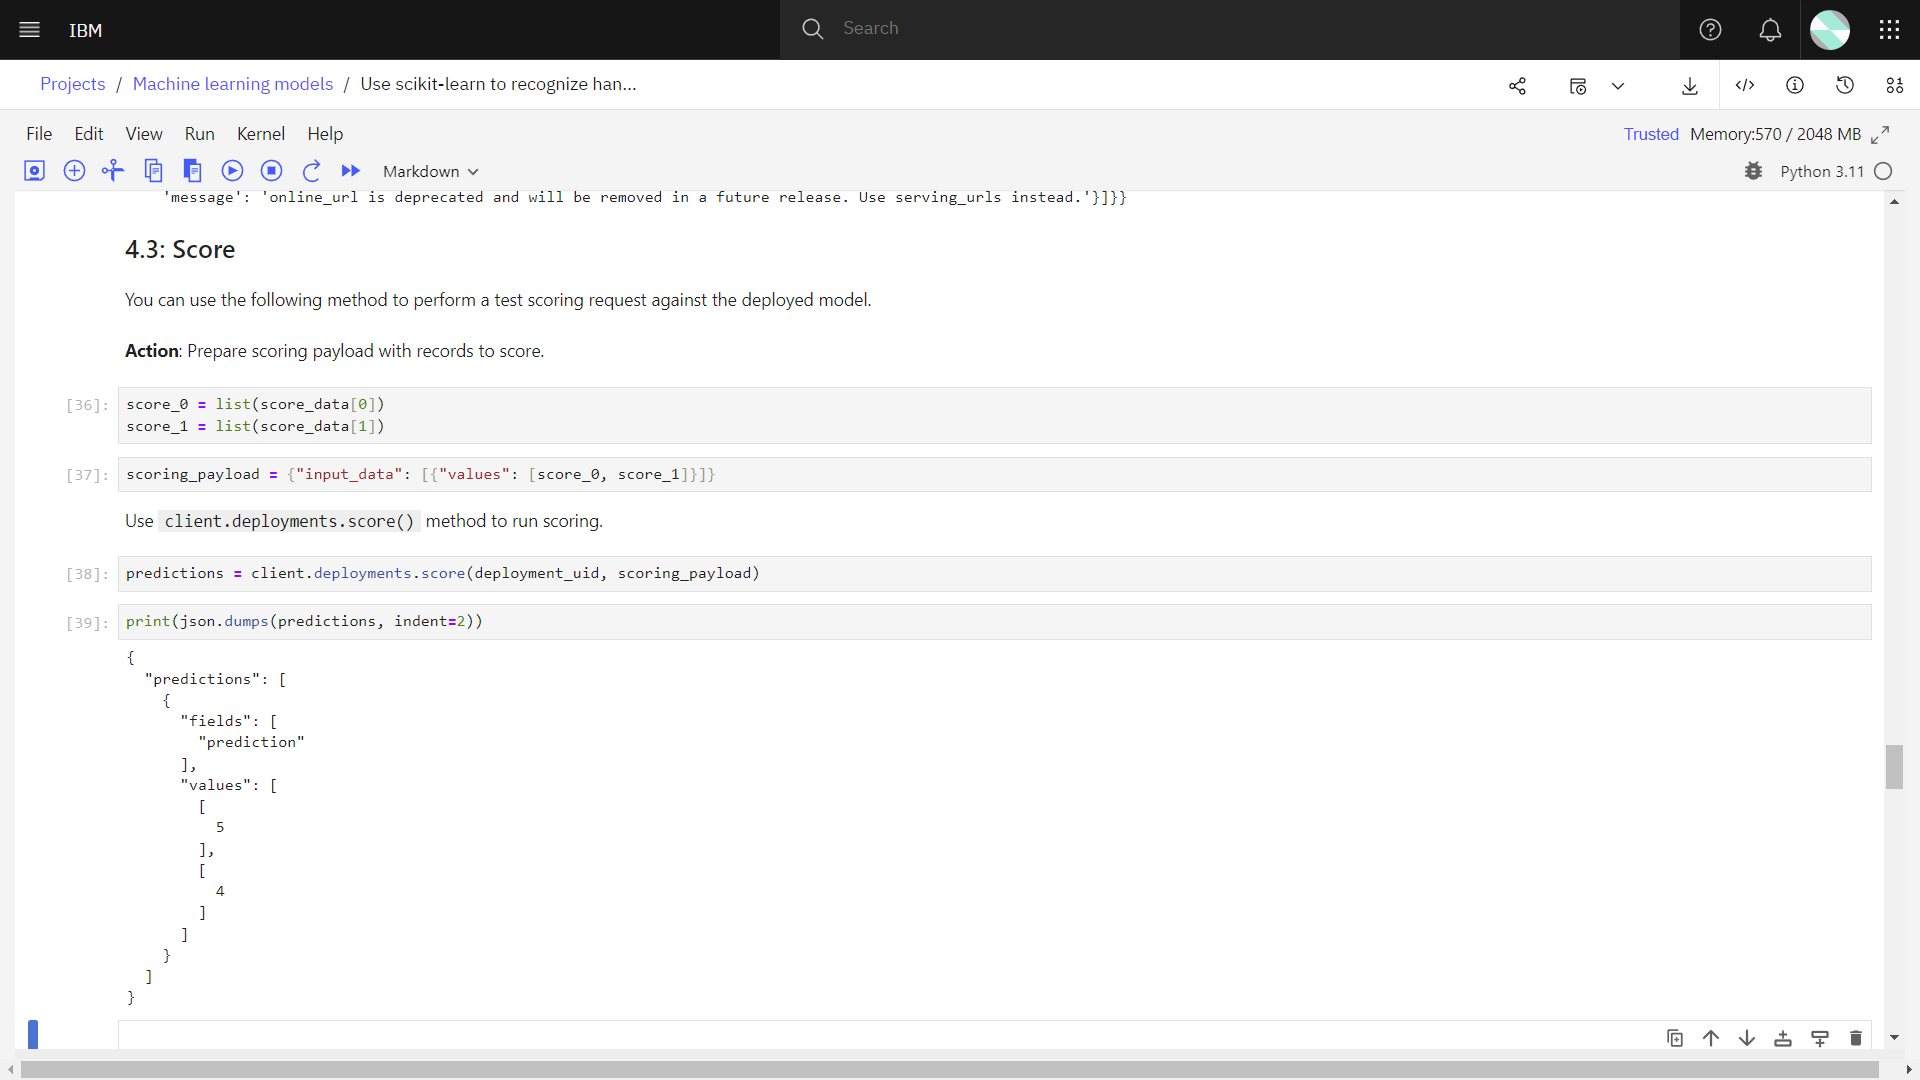
Task: Open the Run menu
Action: tap(199, 134)
